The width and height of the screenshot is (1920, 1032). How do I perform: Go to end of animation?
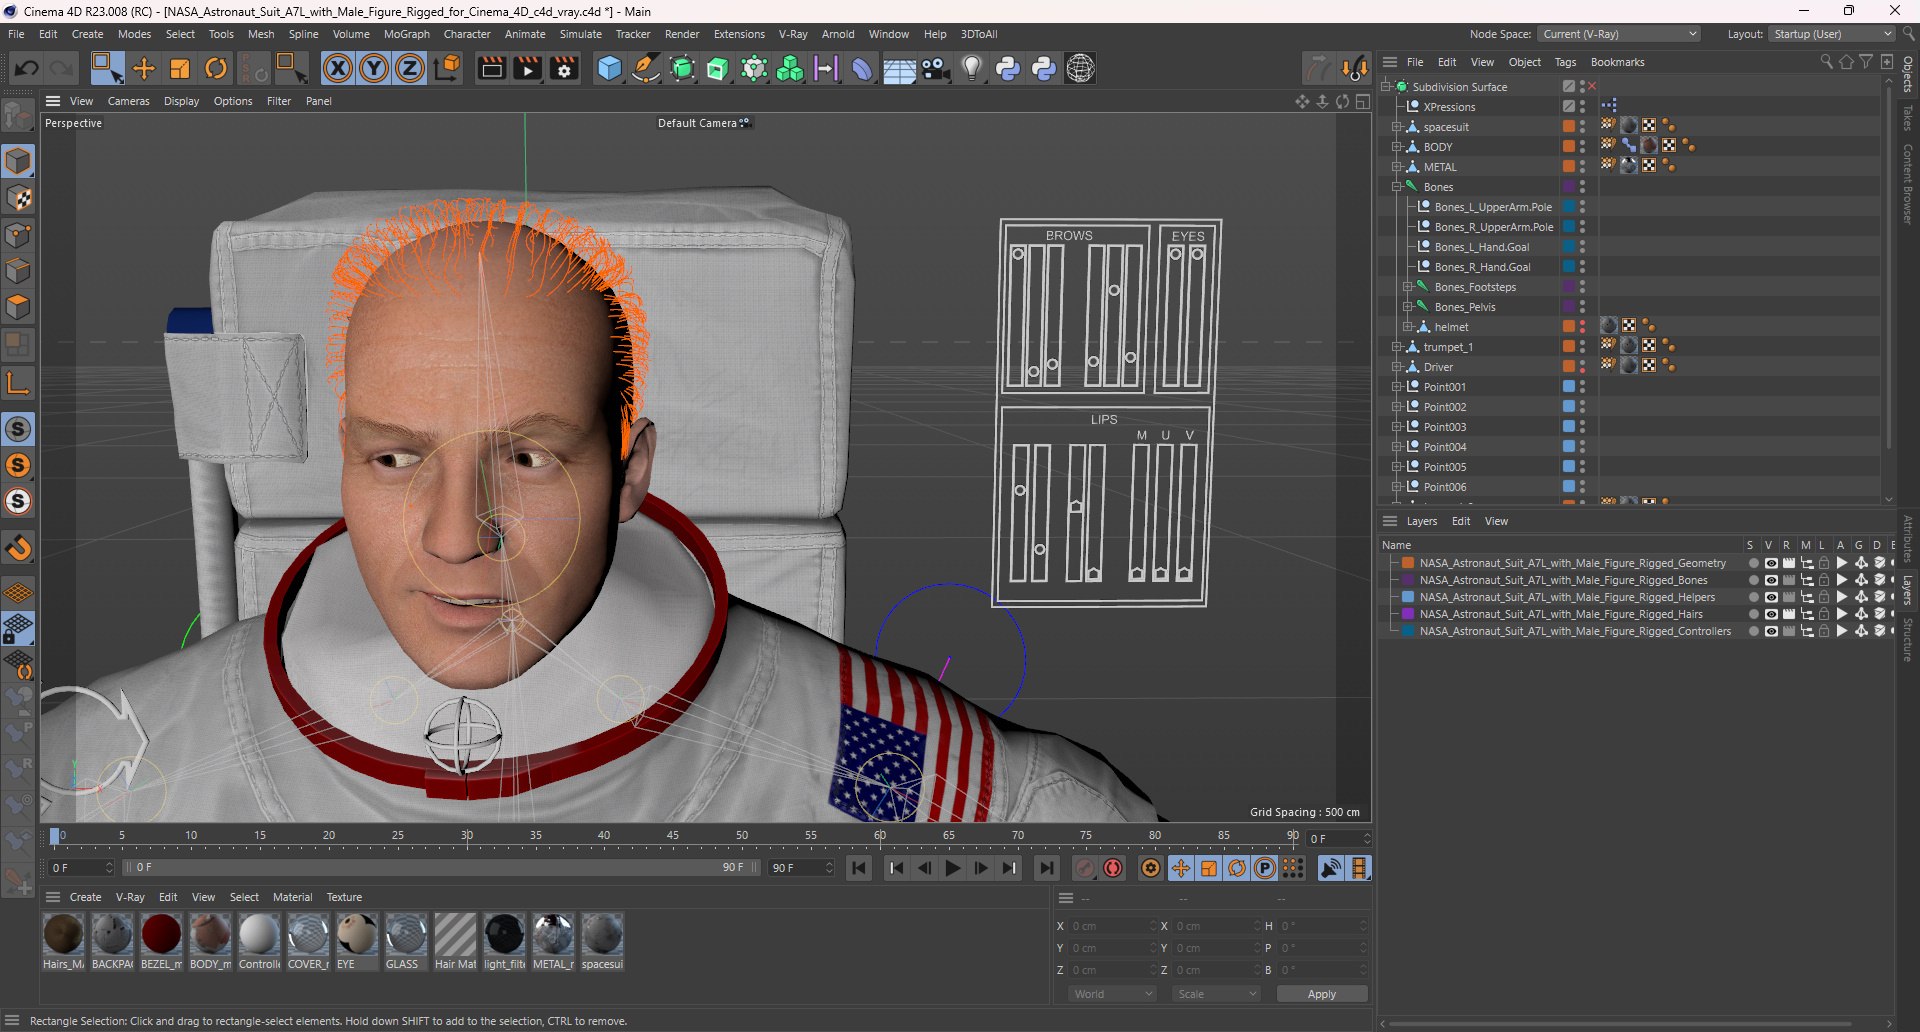tap(1046, 868)
